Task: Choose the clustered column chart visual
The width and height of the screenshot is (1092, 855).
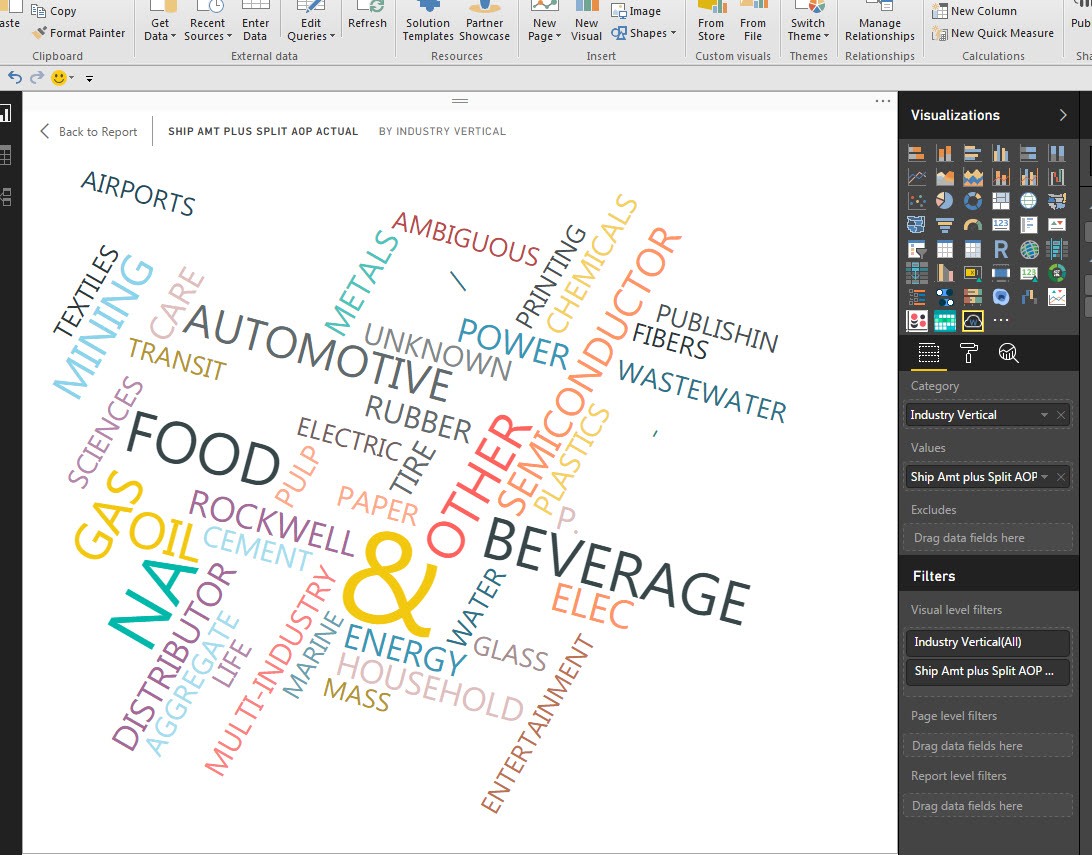Action: (x=1001, y=153)
